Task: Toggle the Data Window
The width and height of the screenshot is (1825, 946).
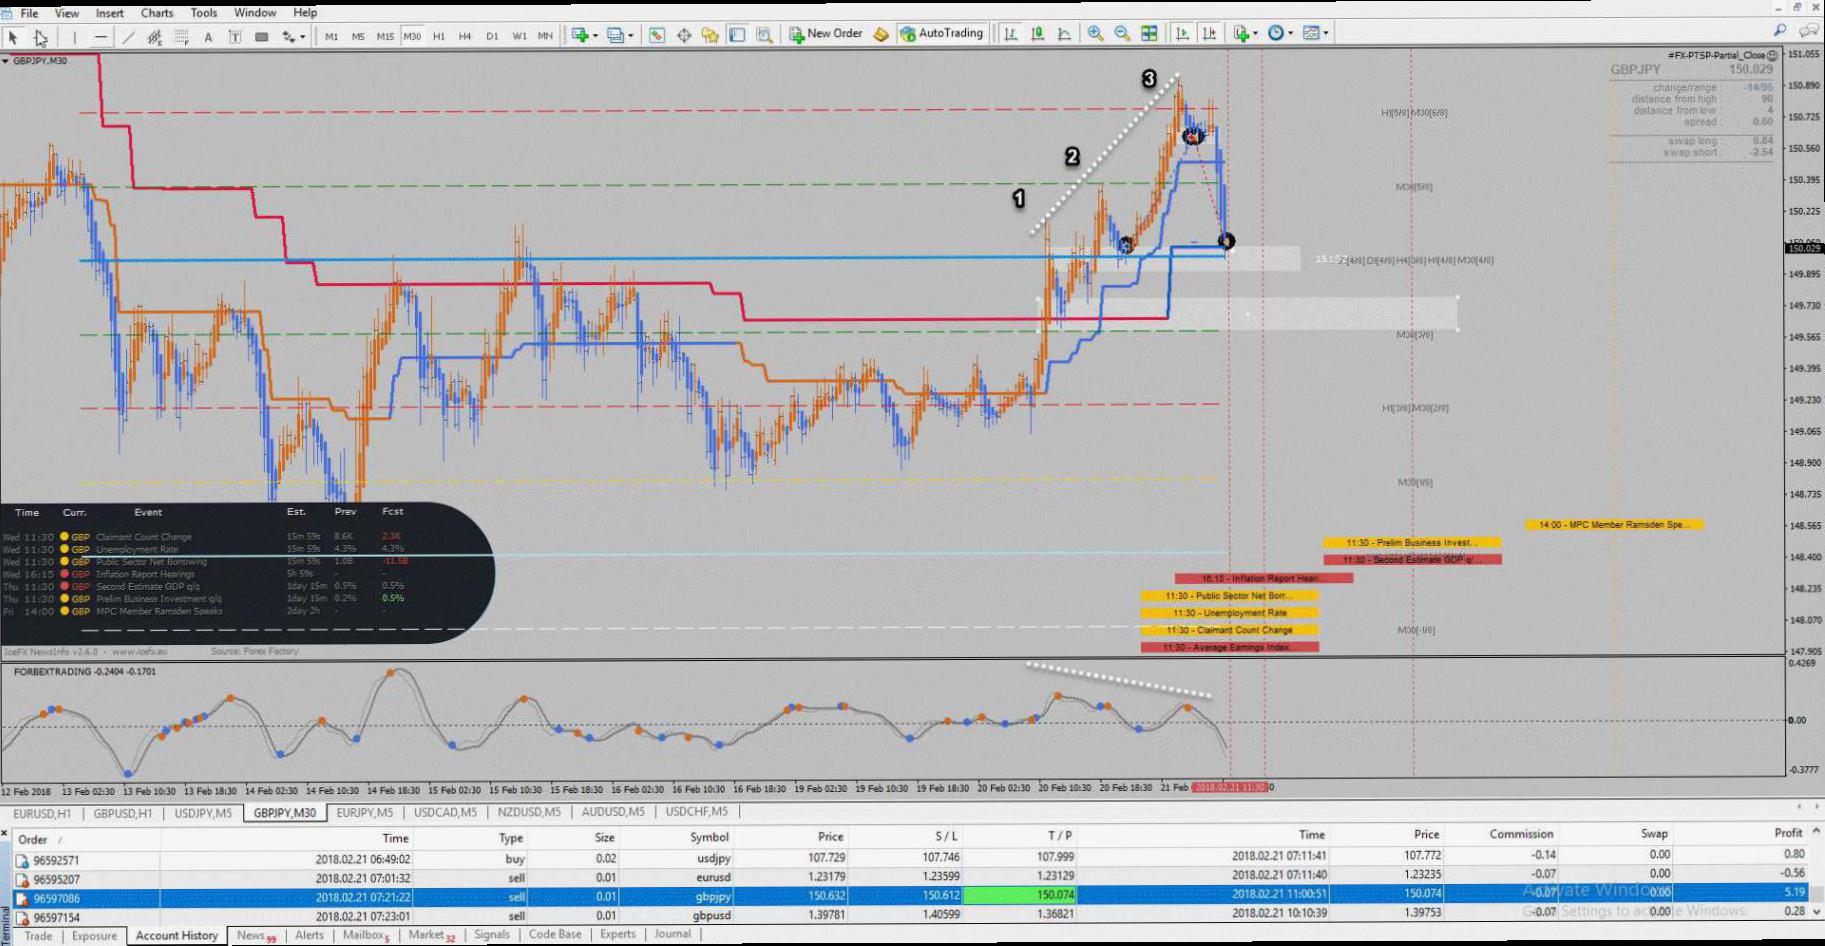Action: pos(684,35)
